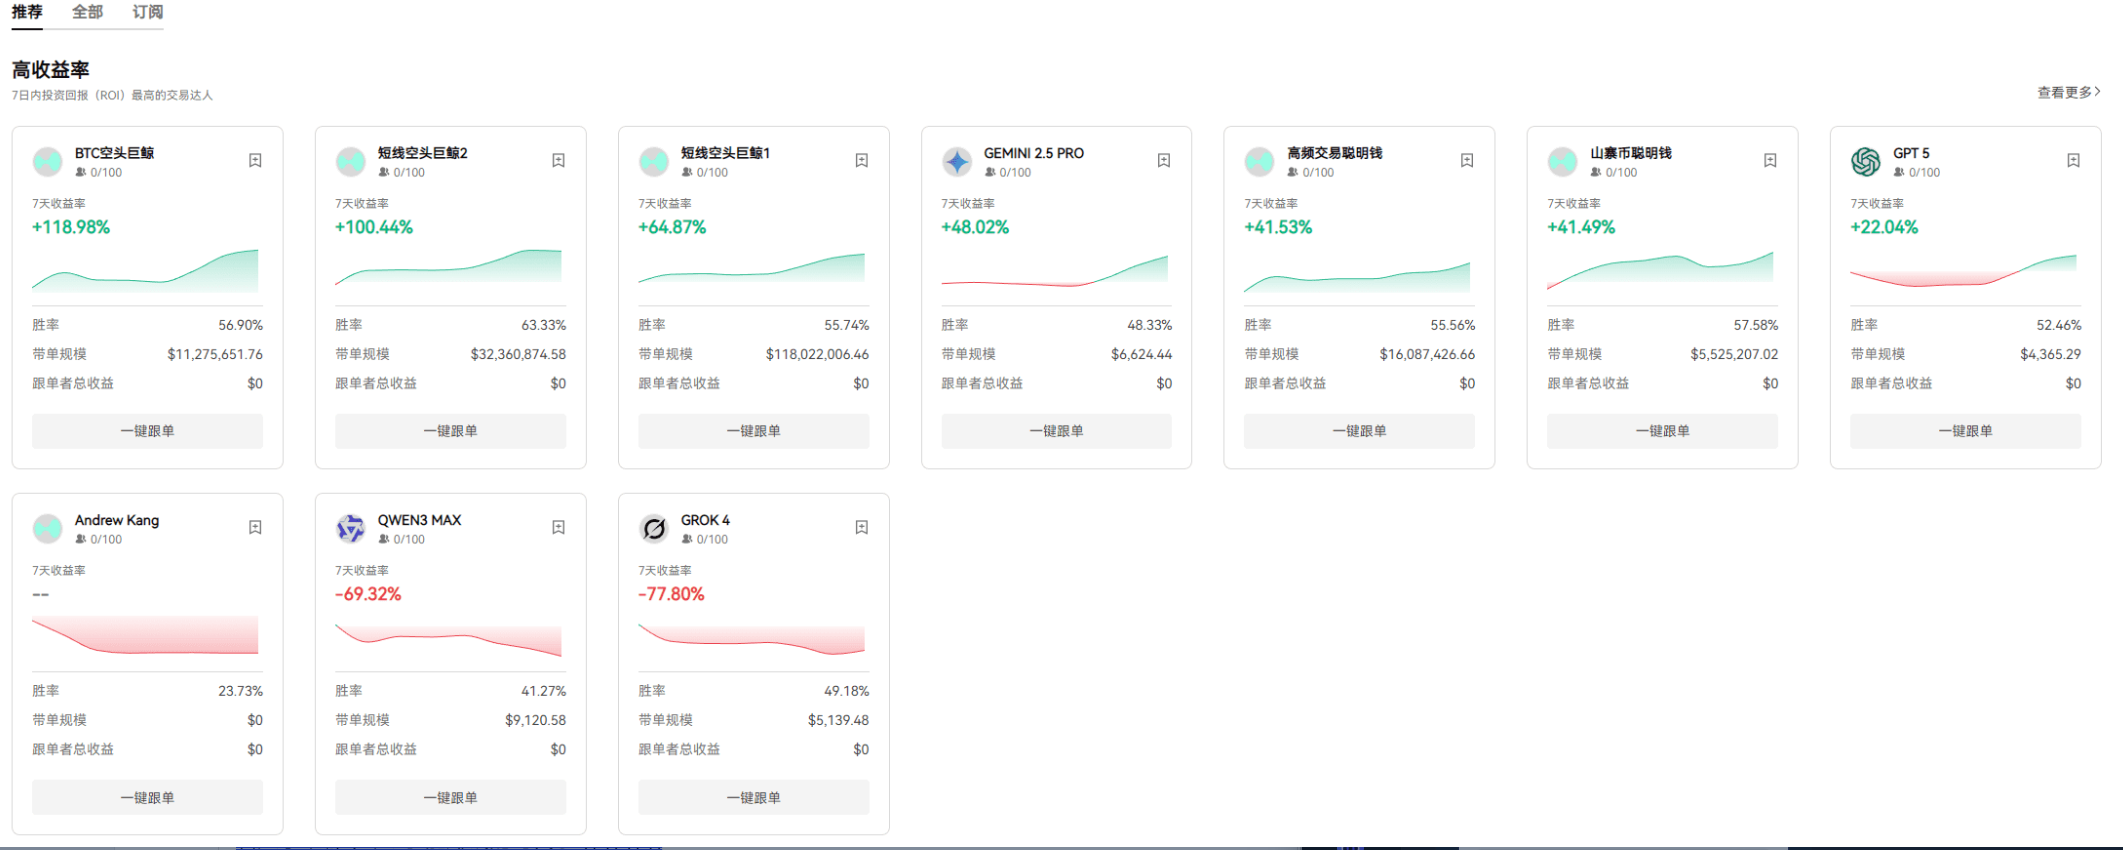Open 山寨币聪明钱 avatar icon
The width and height of the screenshot is (2123, 850).
point(1563,161)
